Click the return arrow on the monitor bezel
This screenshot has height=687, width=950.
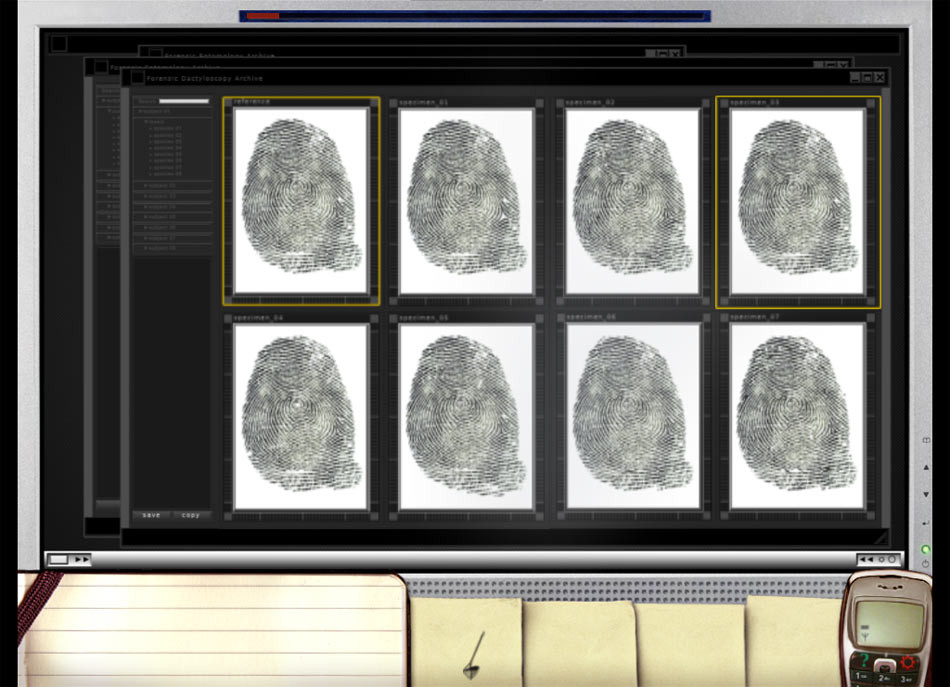click(926, 522)
